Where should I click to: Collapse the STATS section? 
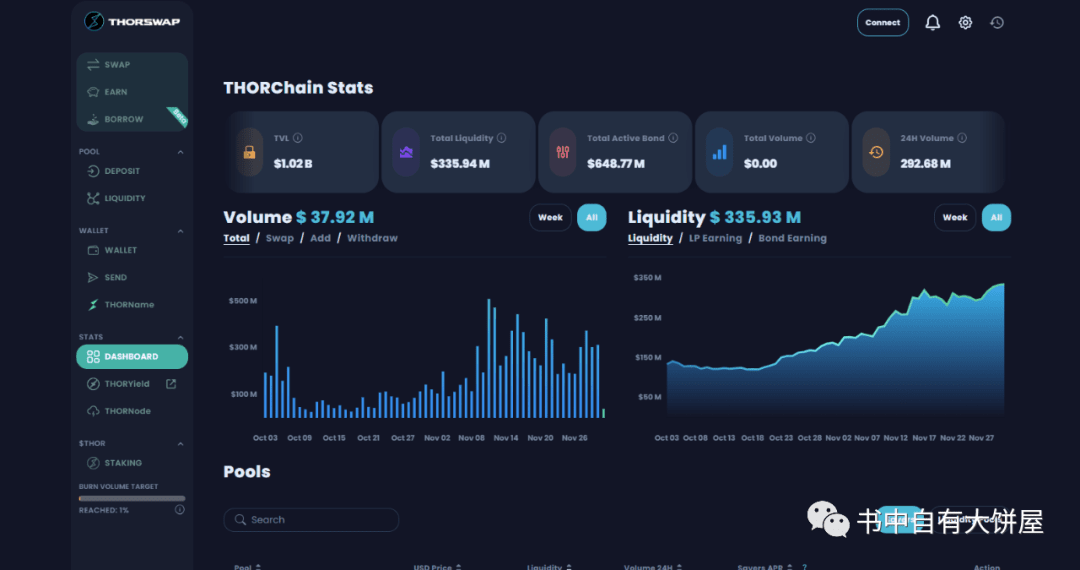(180, 337)
